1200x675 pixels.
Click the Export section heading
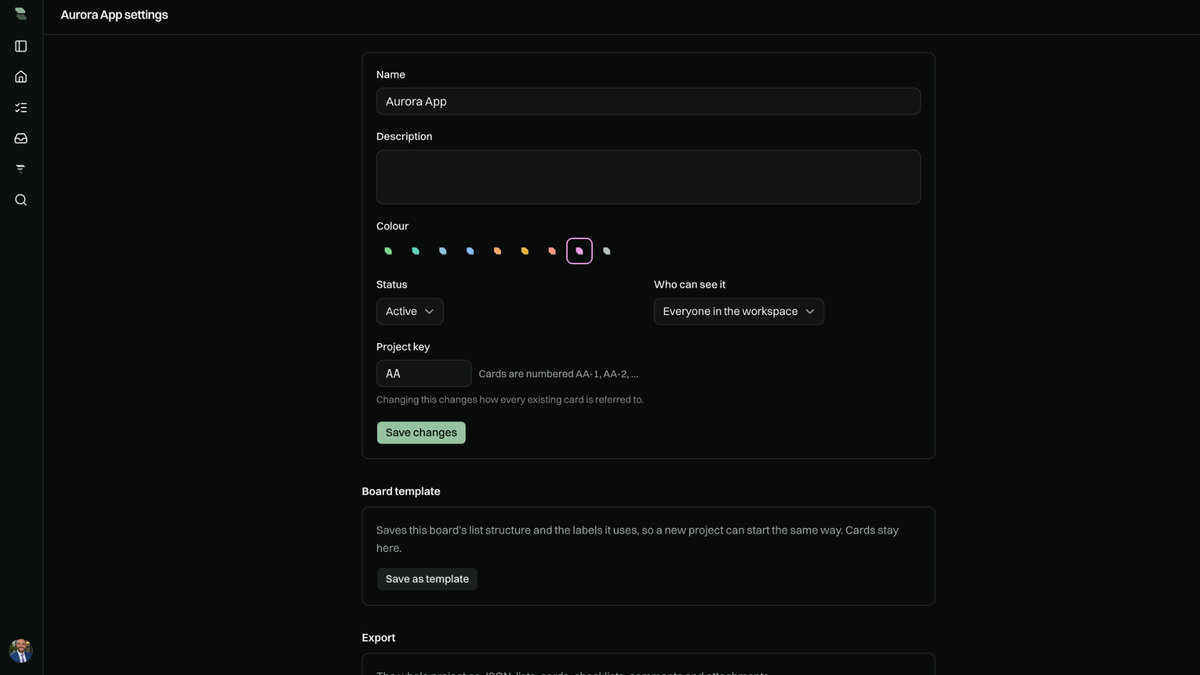[x=379, y=638]
